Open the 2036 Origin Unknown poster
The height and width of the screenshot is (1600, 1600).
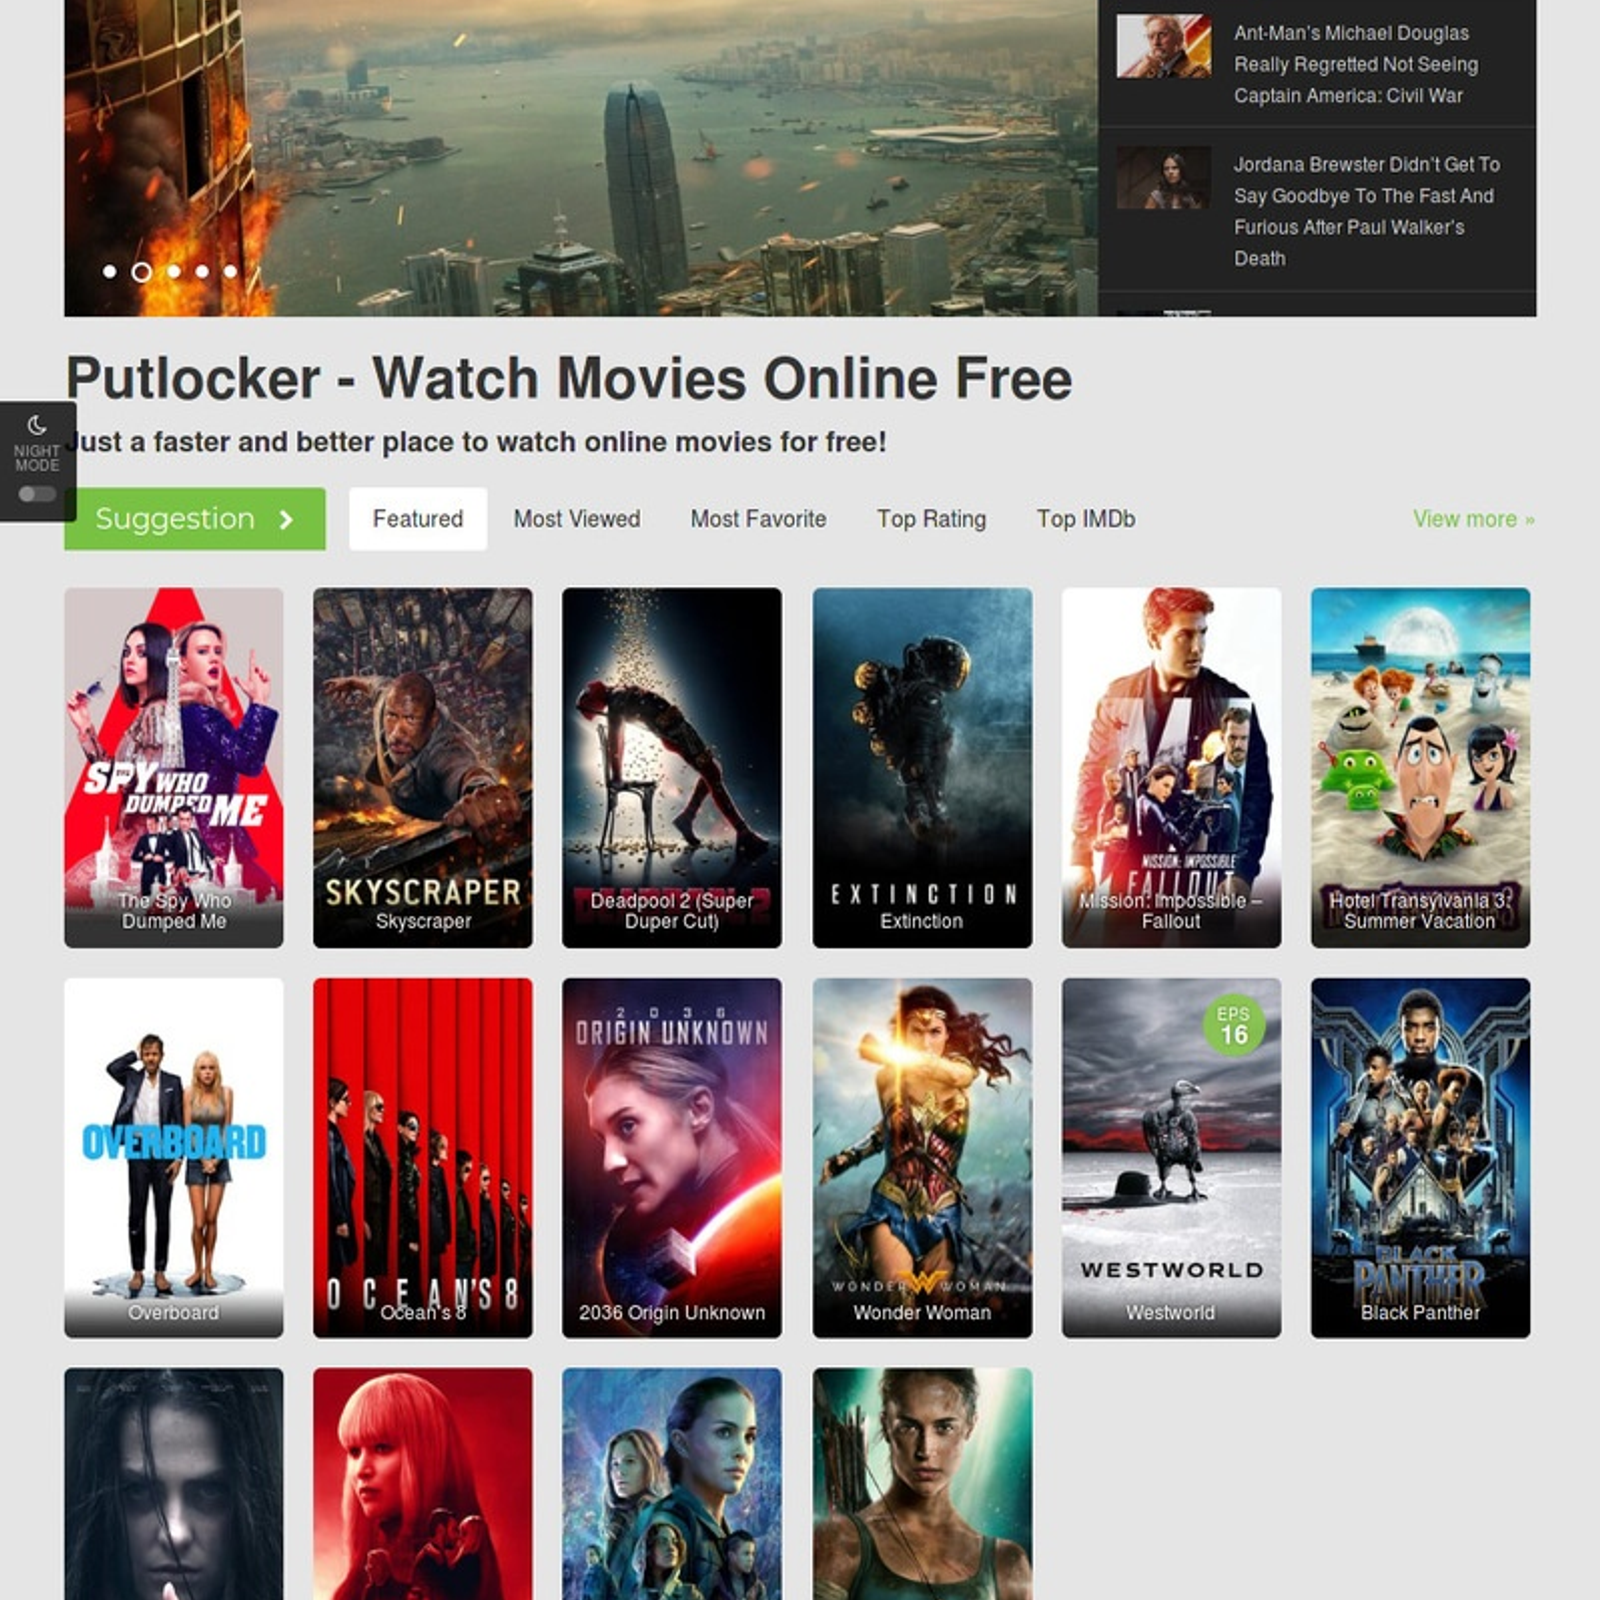[672, 1158]
